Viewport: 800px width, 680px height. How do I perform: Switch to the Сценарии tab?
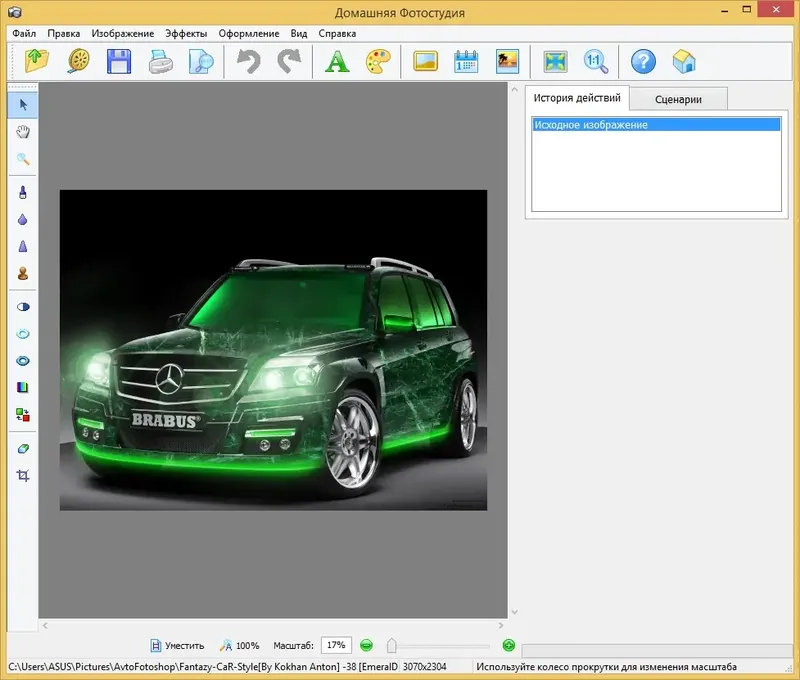678,99
